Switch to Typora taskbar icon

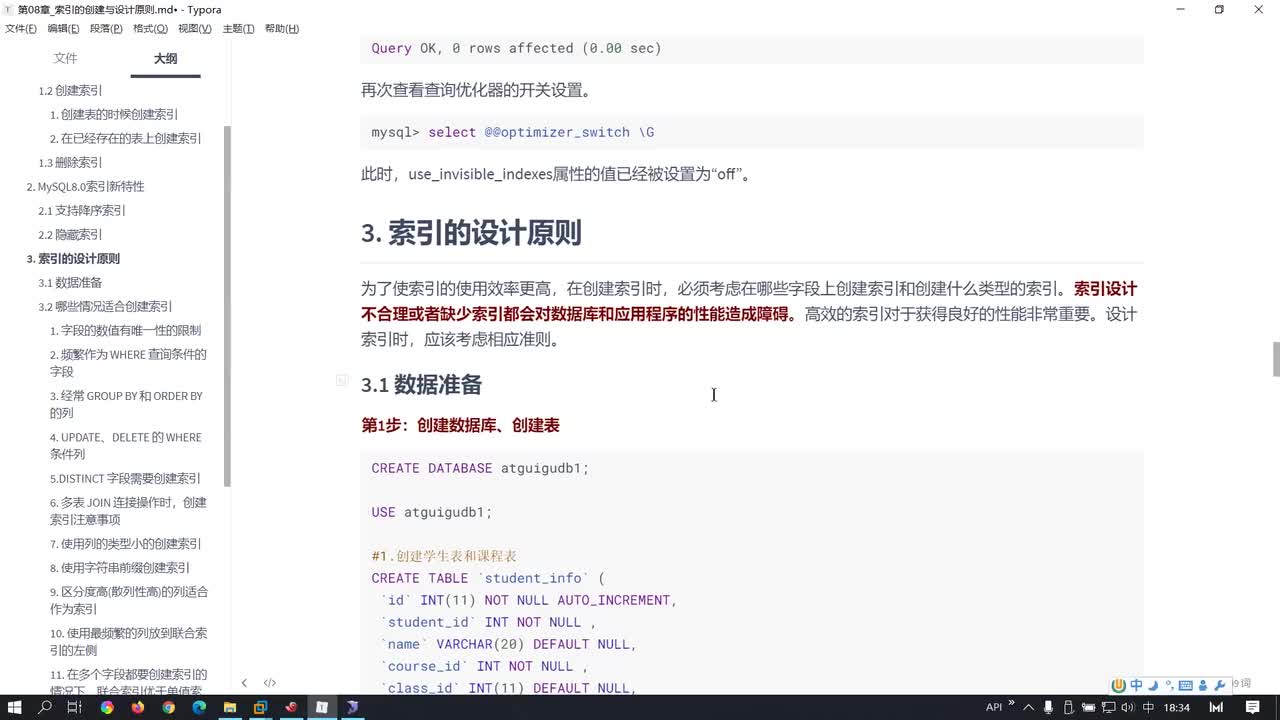(322, 707)
